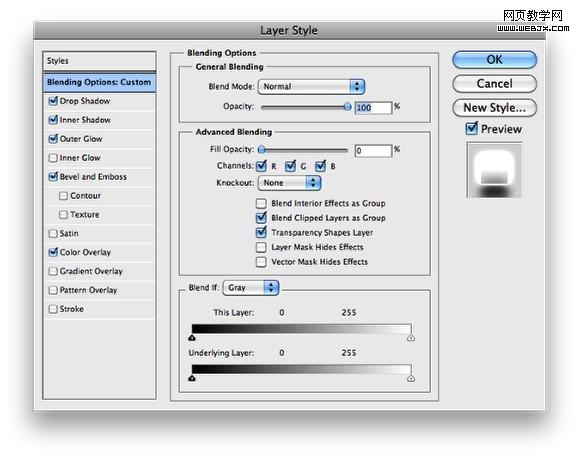Click the Opacity percentage field
Viewport: 580px width, 458px height.
pos(373,108)
